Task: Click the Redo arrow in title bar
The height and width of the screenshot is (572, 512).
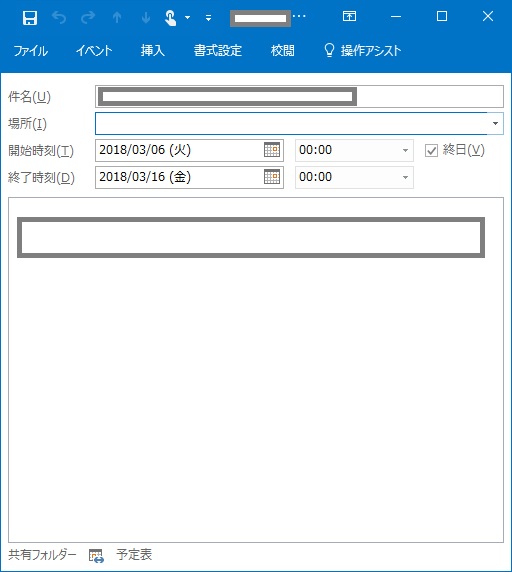Action: (x=88, y=17)
